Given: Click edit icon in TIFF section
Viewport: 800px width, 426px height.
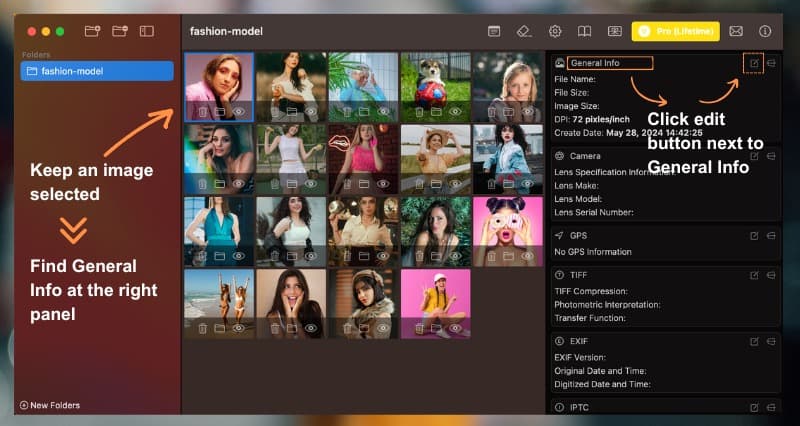Looking at the screenshot, I should click(754, 275).
